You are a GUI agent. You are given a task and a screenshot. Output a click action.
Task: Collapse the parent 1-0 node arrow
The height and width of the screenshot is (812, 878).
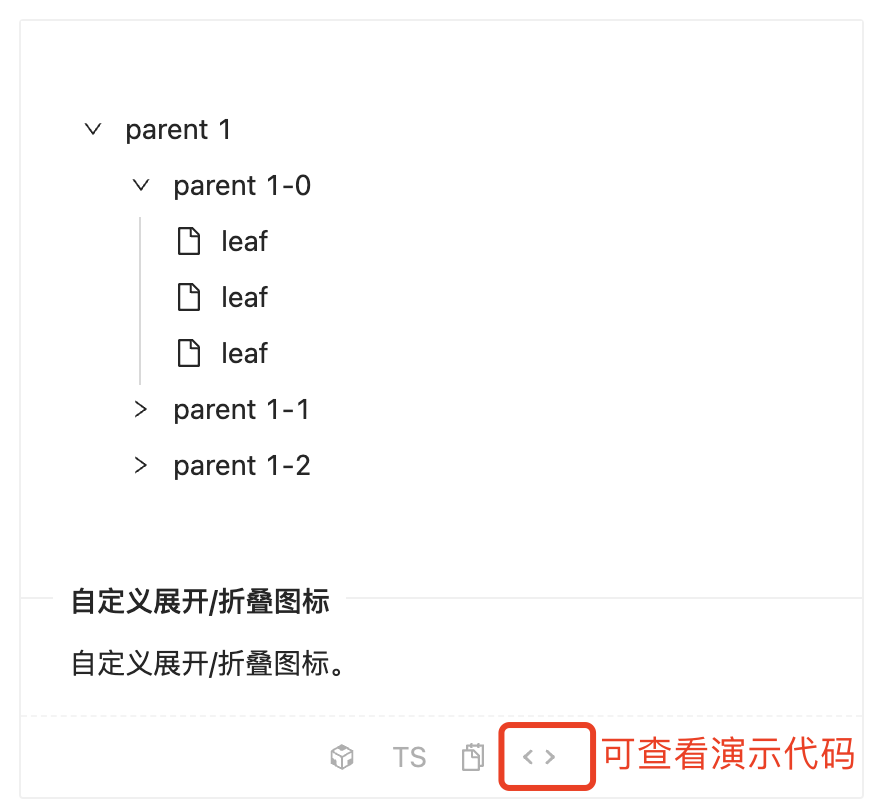pyautogui.click(x=141, y=185)
